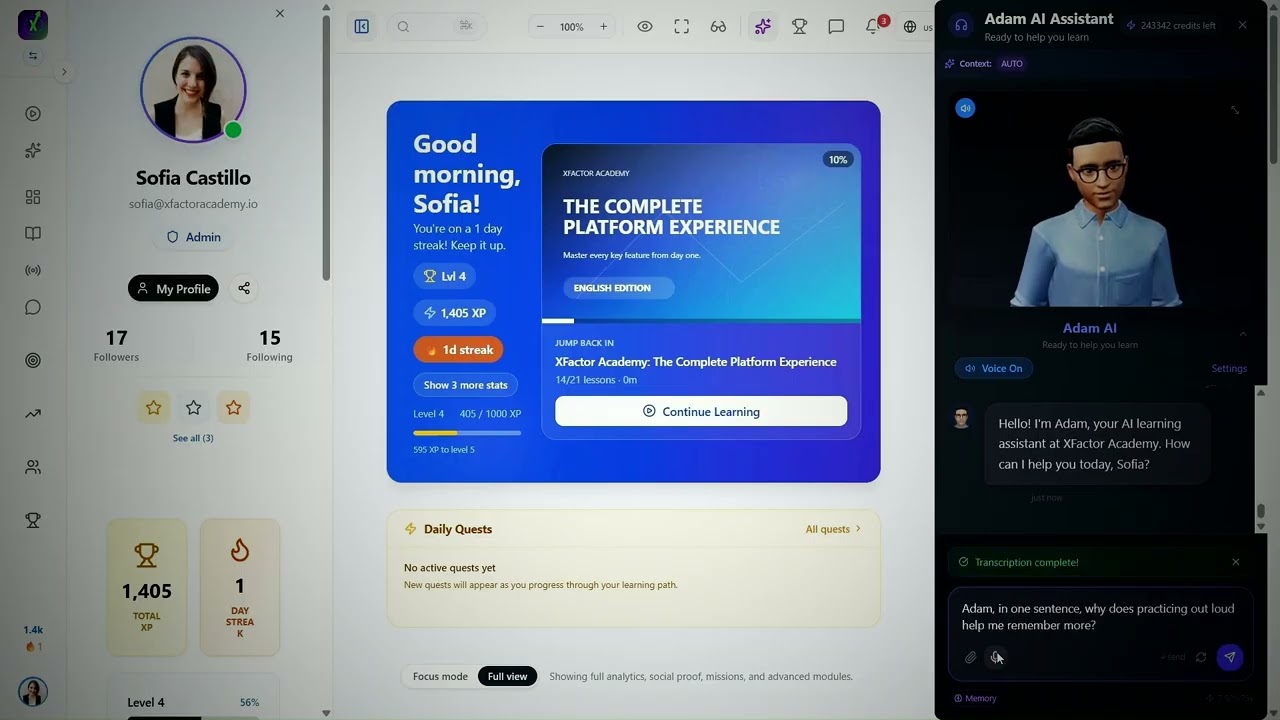Viewport: 1280px width, 720px height.
Task: Open Memory link below chat input
Action: (x=975, y=698)
